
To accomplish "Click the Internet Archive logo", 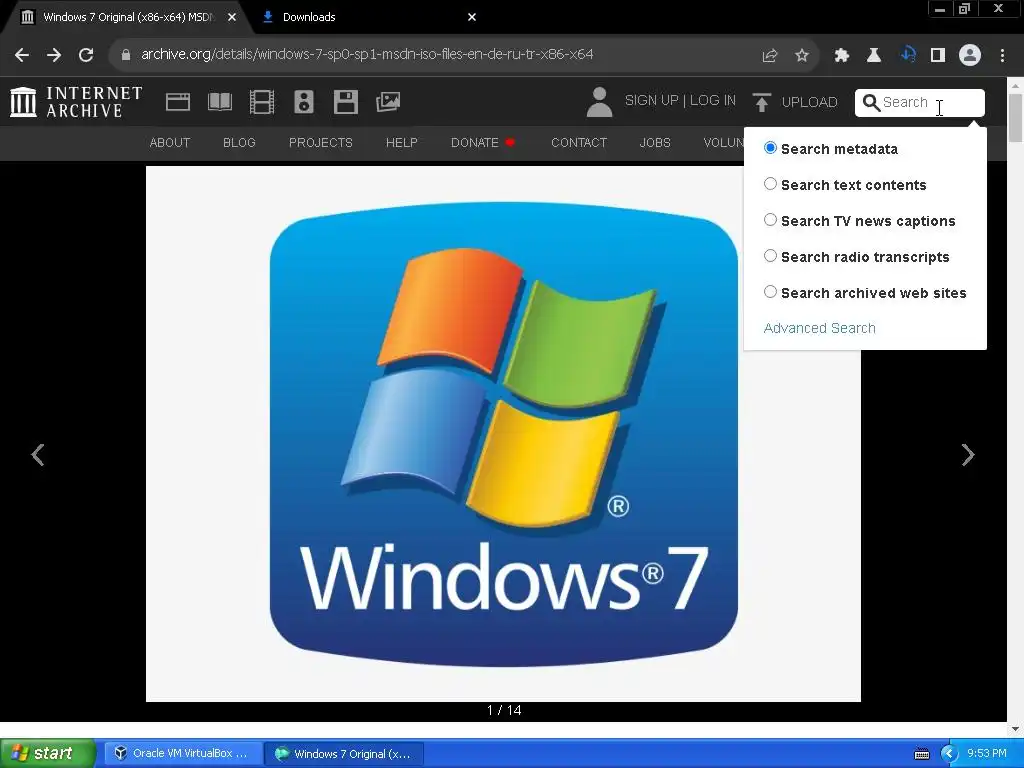I will coord(76,102).
